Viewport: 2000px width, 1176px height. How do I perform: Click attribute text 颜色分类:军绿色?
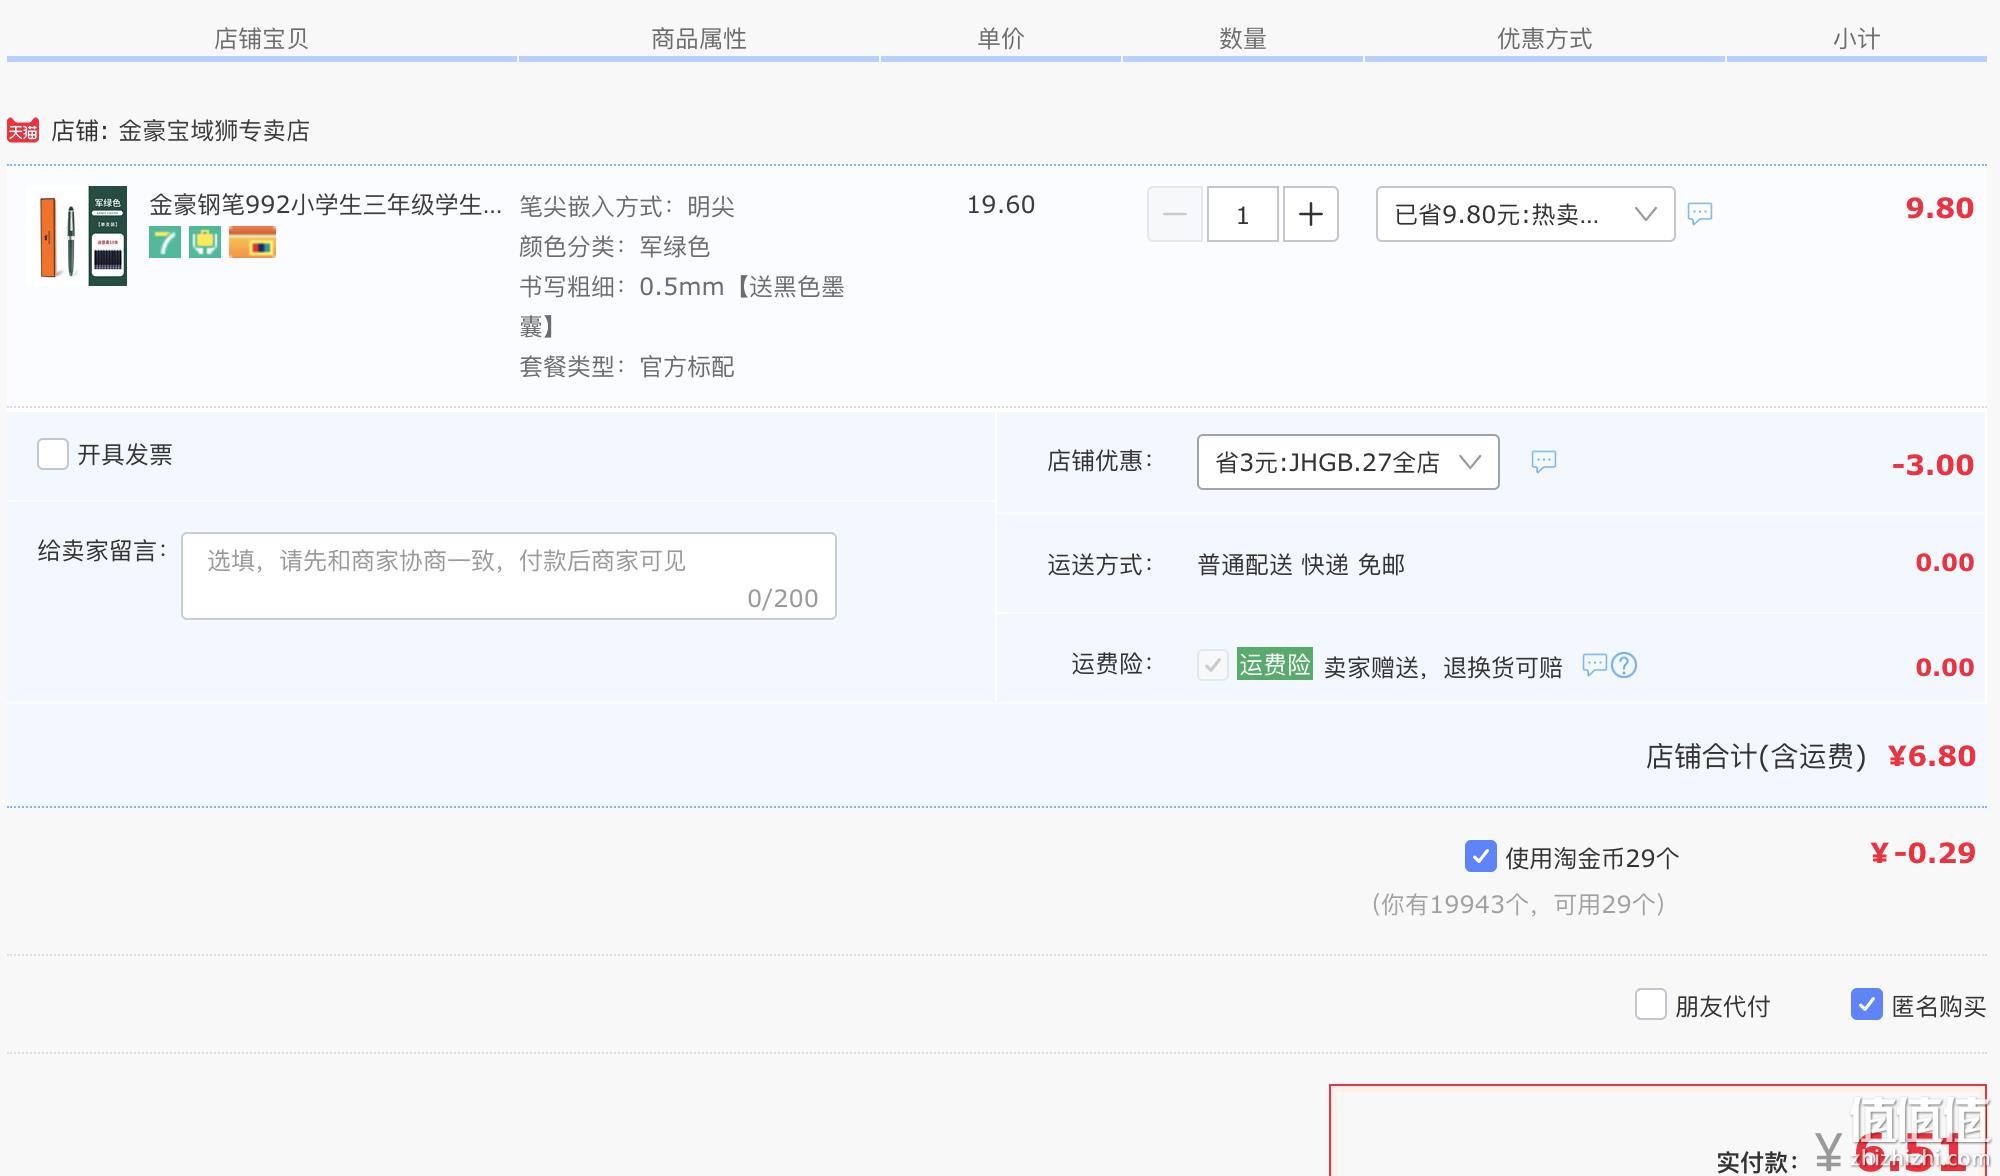point(615,247)
